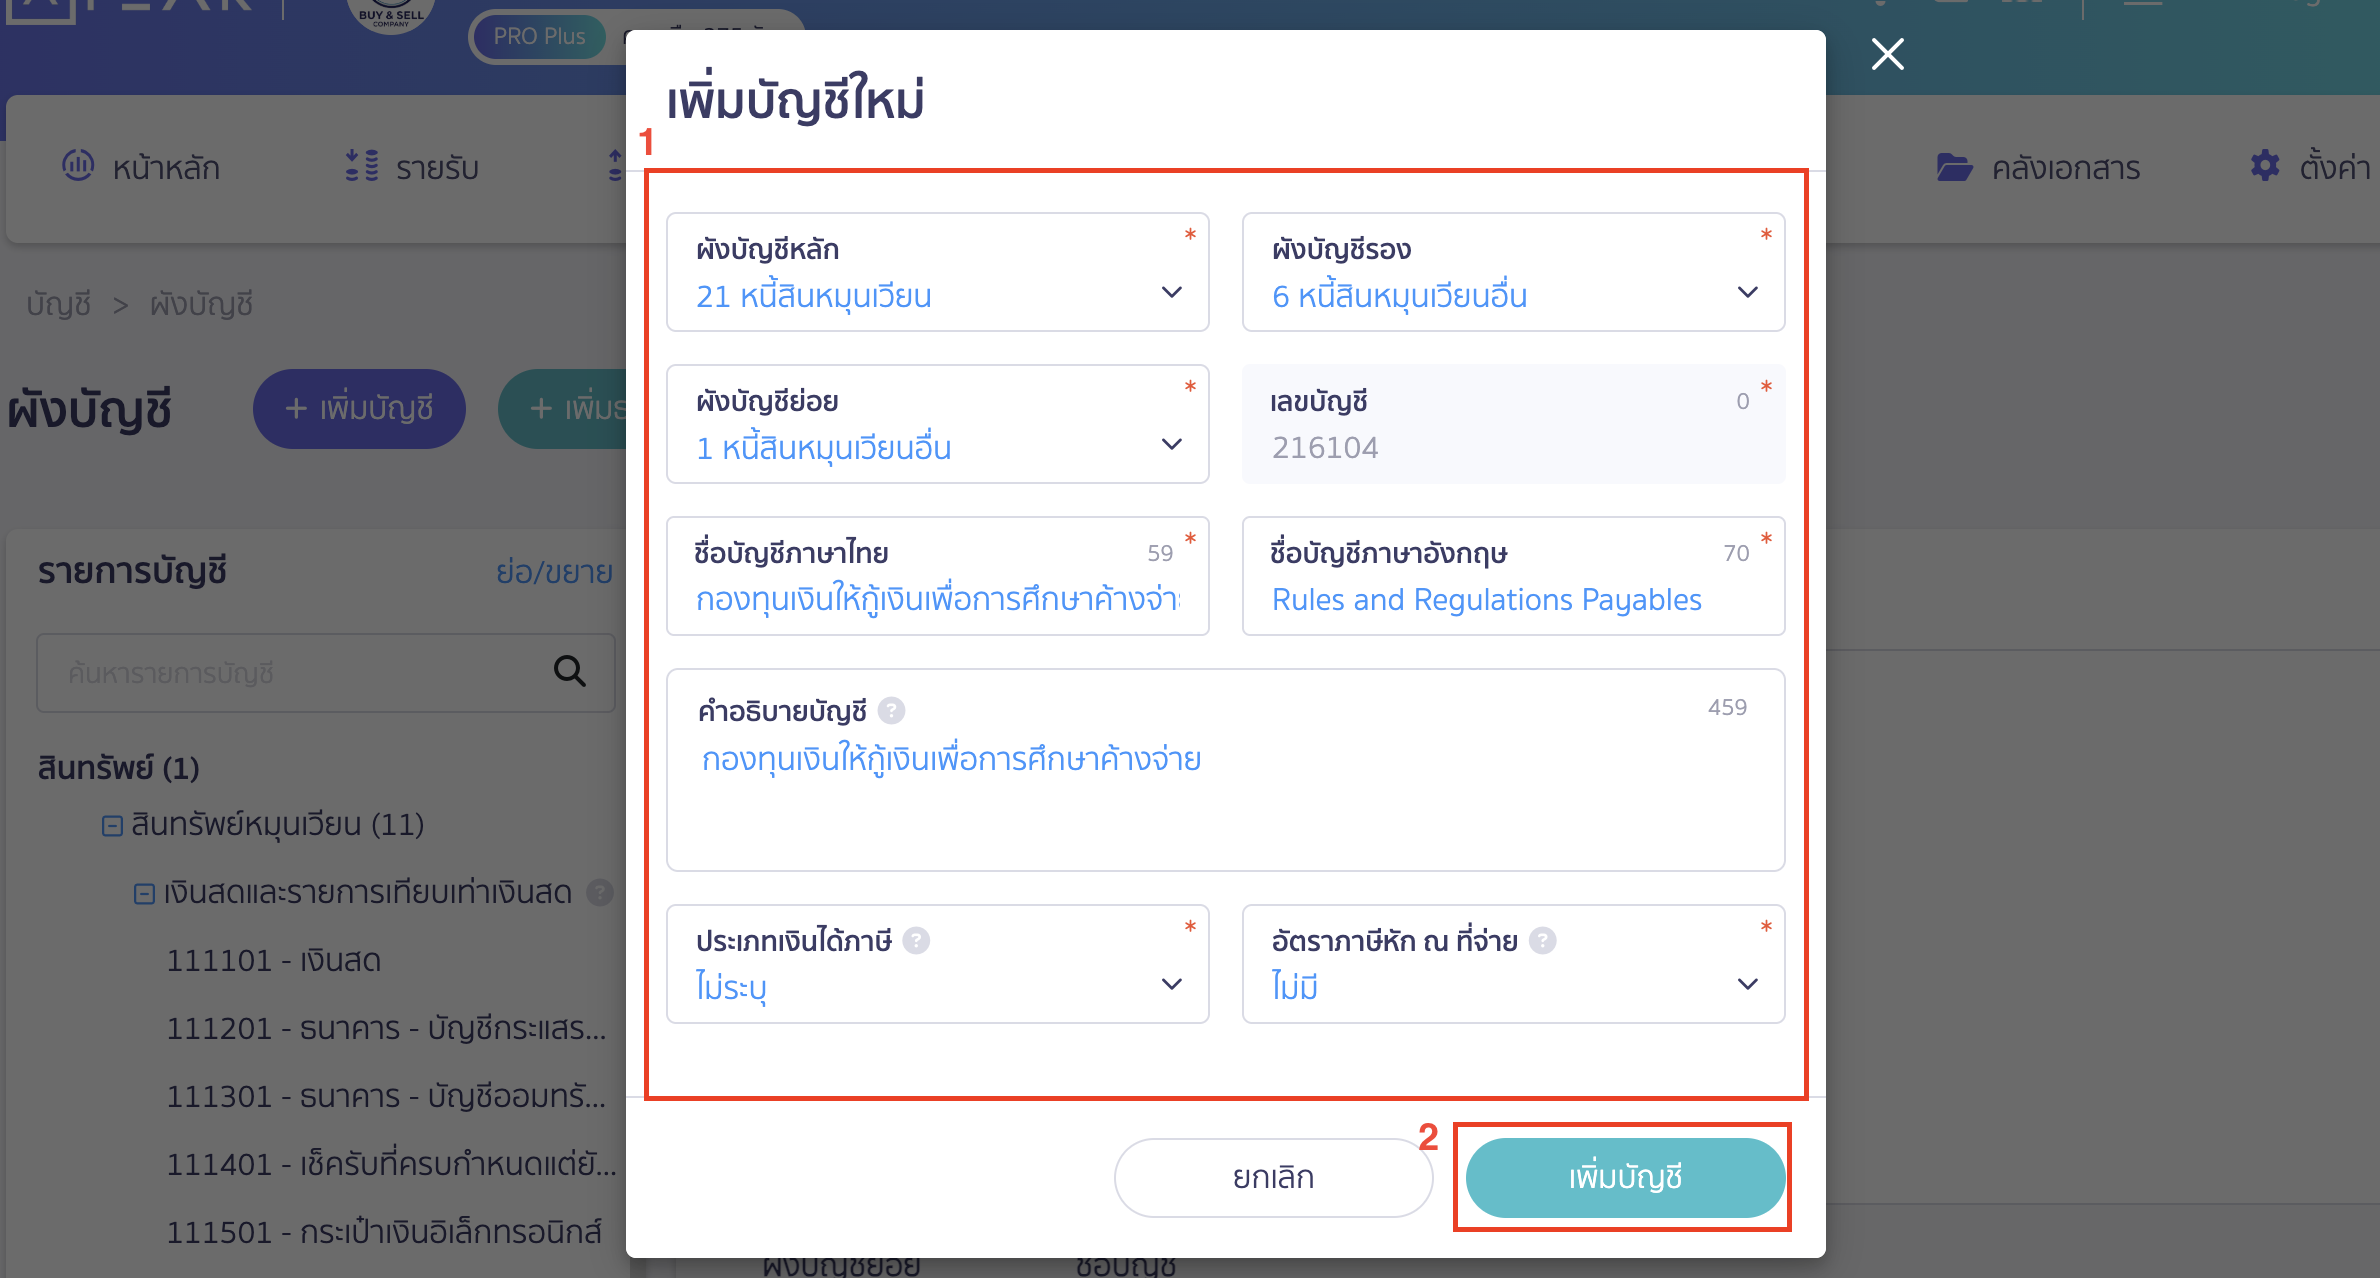Open the help icon beside ประเภทเงินได้ภาษี

(x=916, y=940)
